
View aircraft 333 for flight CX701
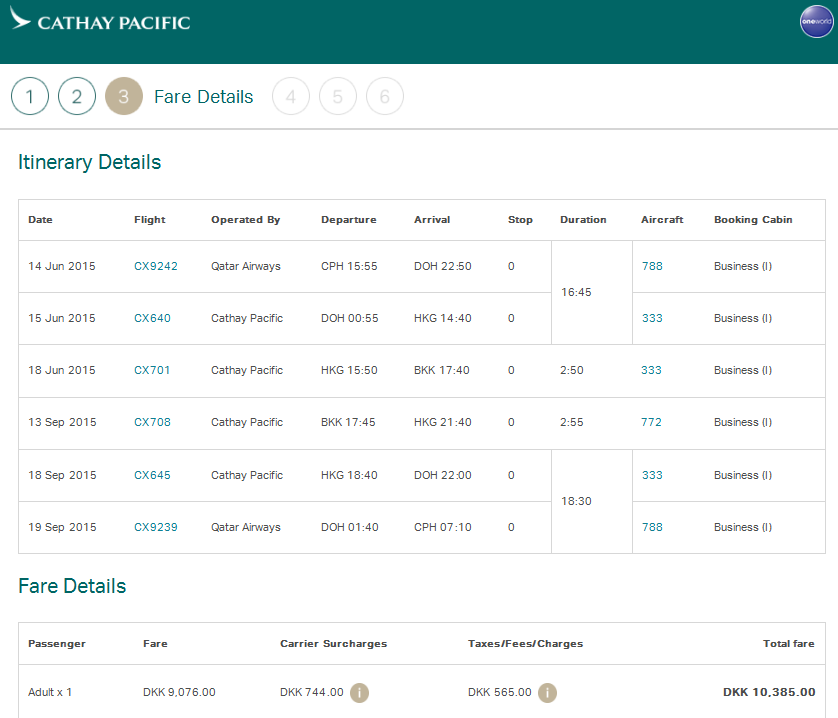tap(651, 370)
